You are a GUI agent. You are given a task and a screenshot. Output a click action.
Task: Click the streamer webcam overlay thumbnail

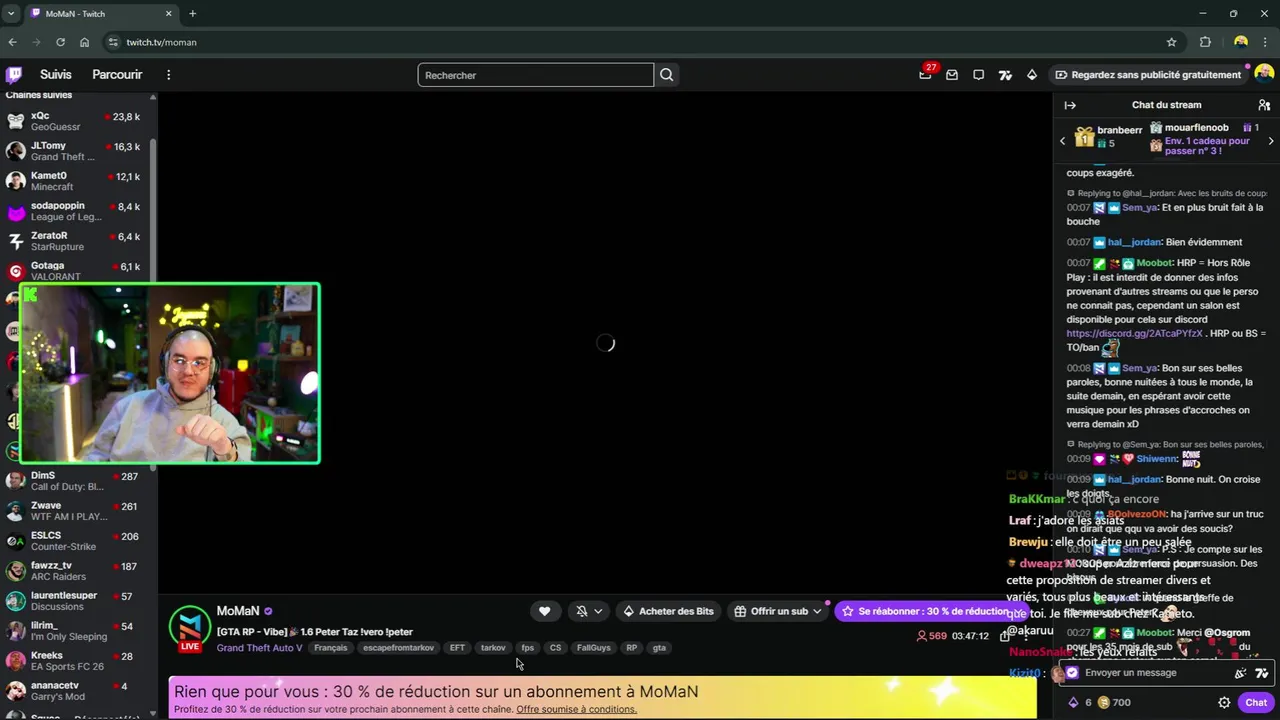pos(169,373)
